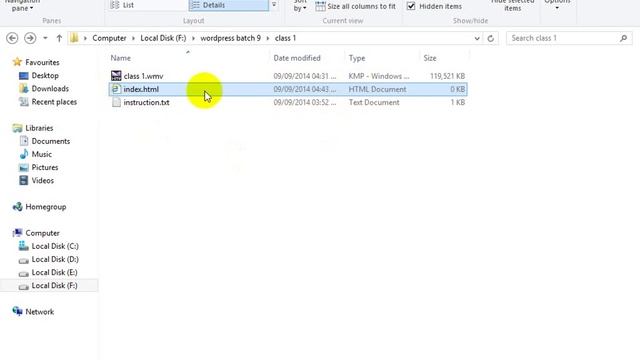
Task: Click Local Disk (F:) in breadcrumb
Action: tap(163, 38)
